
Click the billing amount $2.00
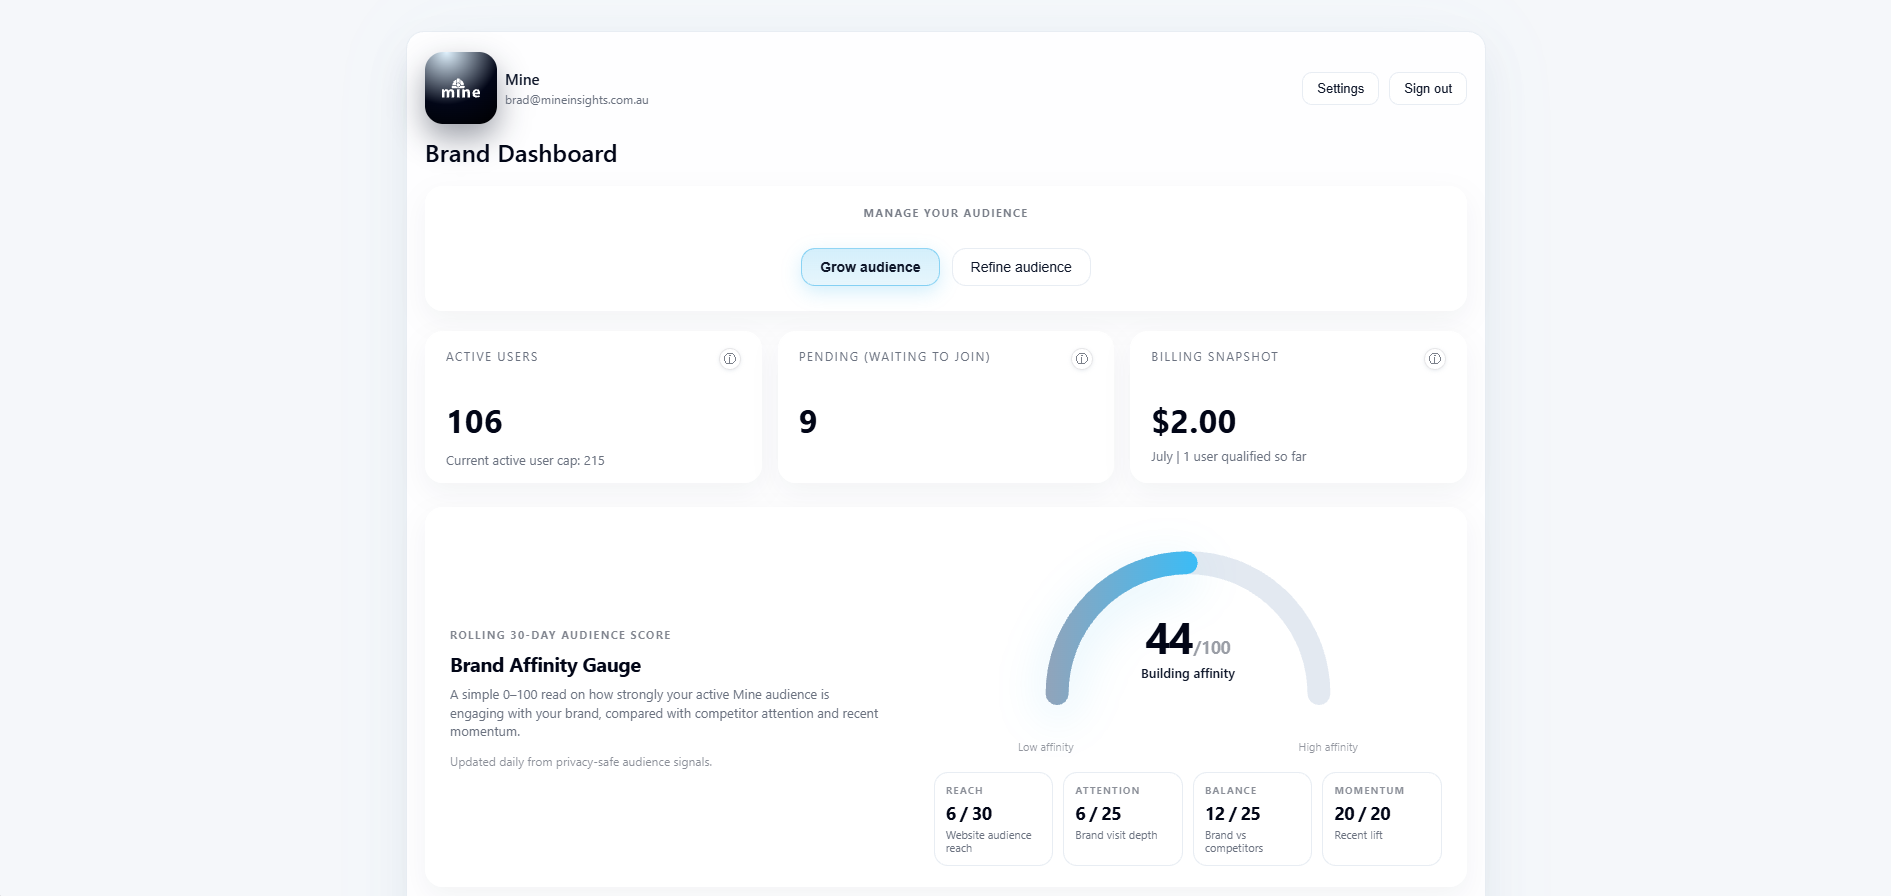[1194, 422]
